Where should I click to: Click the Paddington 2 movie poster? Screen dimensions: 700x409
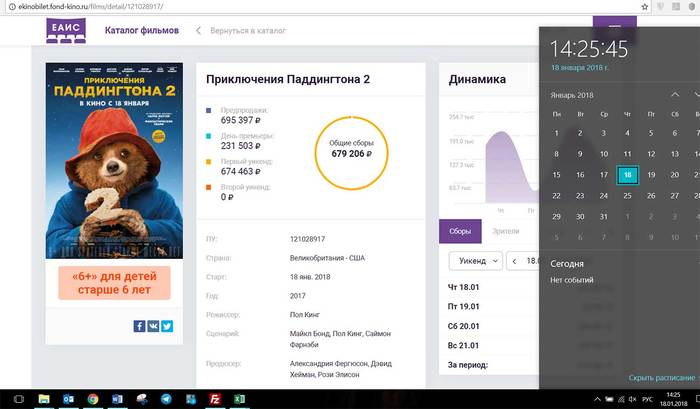114,160
